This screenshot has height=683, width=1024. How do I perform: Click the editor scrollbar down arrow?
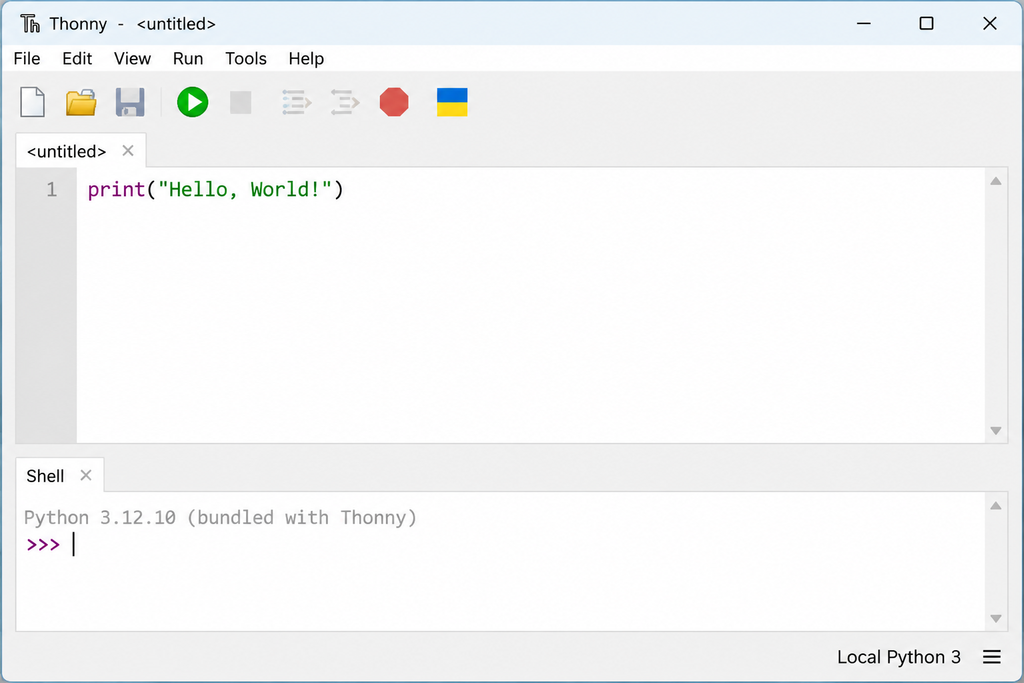point(996,430)
